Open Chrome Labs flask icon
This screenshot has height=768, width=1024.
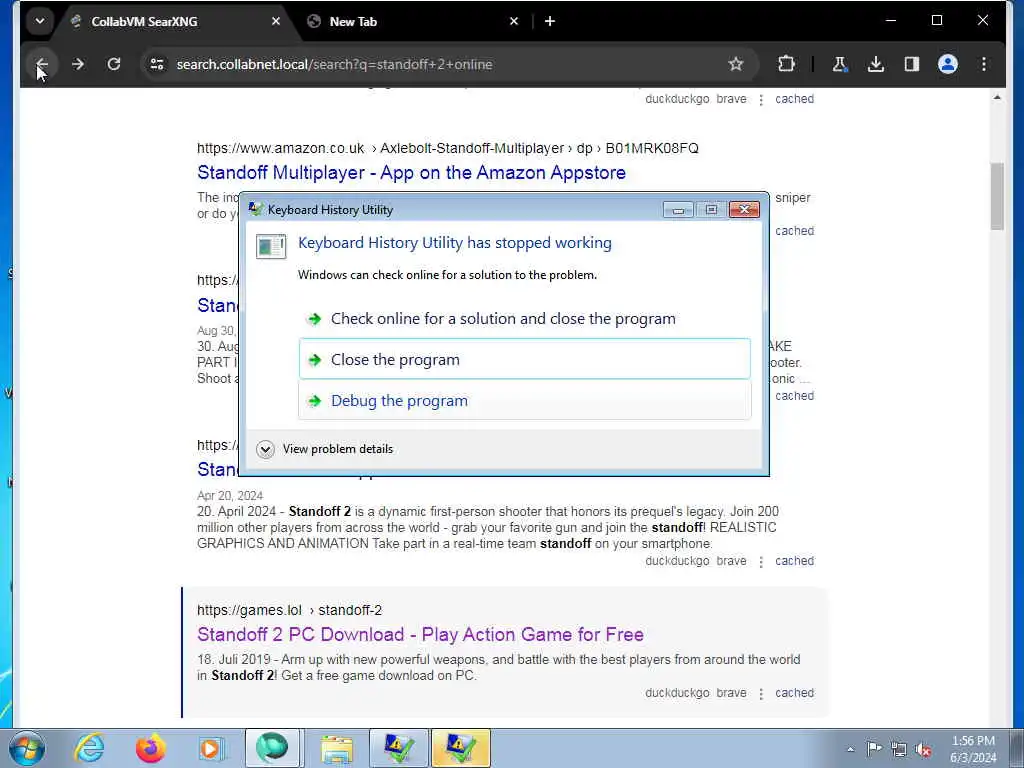pos(839,64)
